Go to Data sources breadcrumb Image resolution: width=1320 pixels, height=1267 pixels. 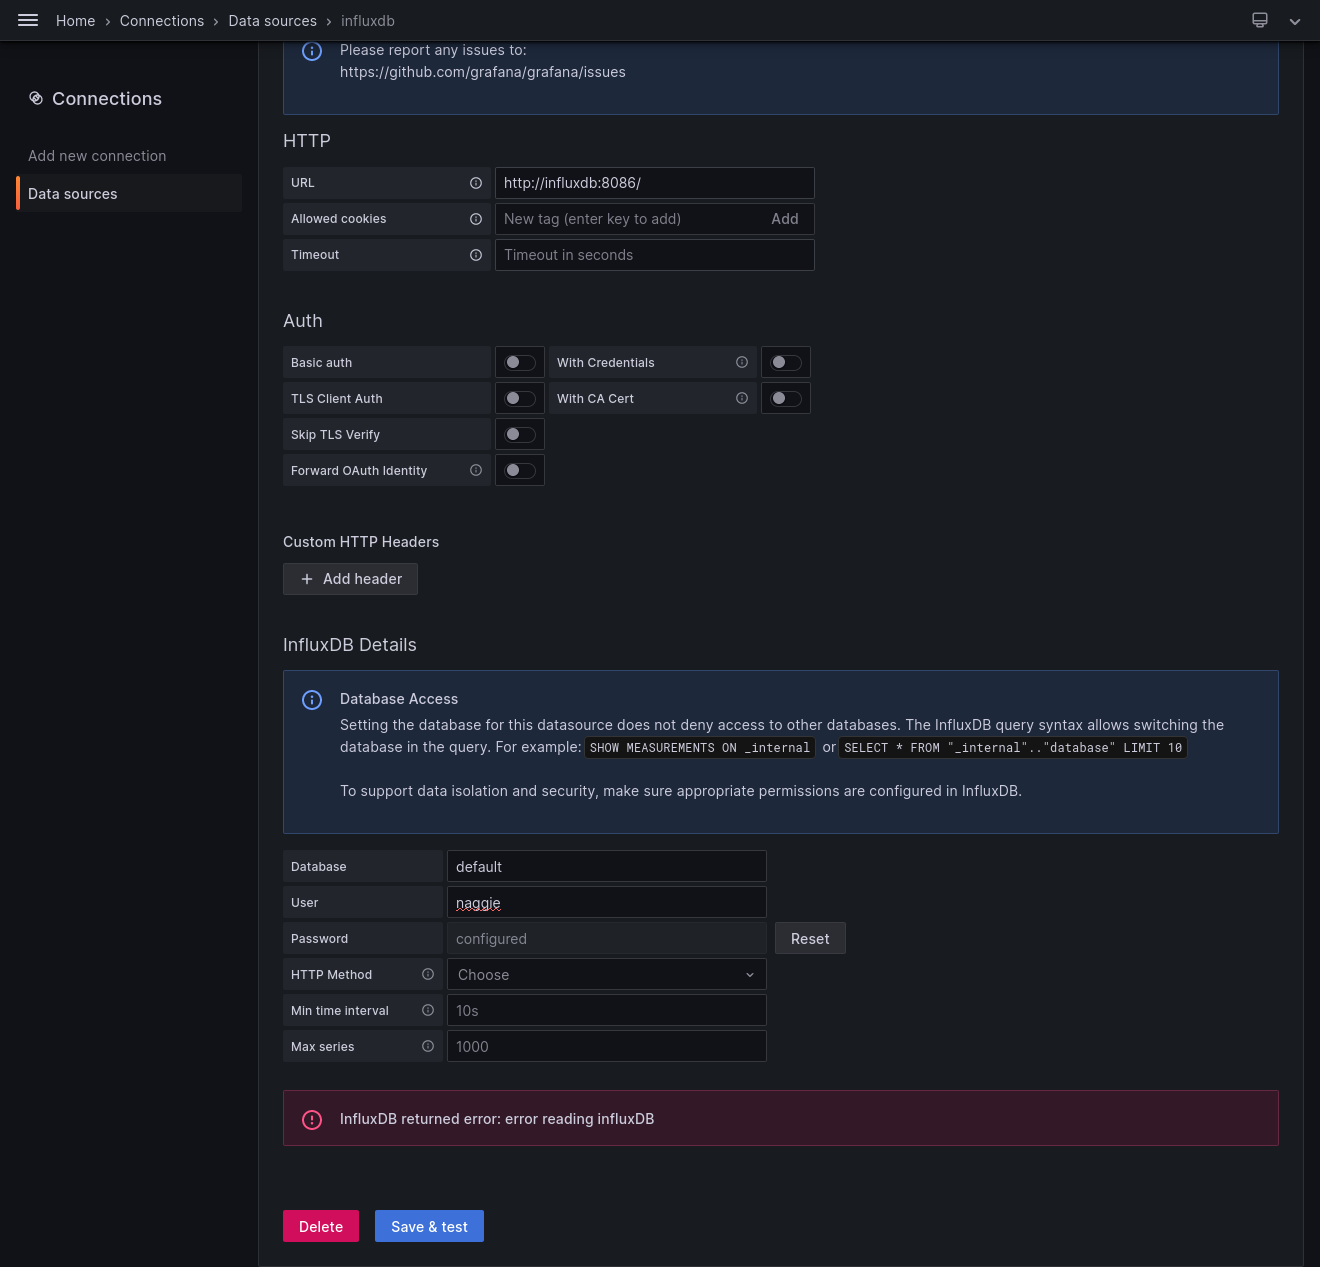(272, 21)
